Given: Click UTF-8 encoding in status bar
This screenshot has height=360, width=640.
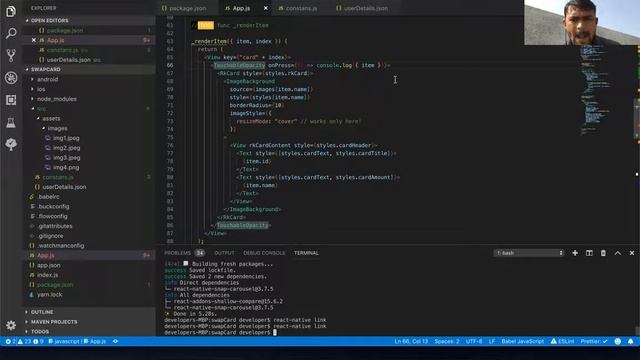Looking at the screenshot, I should coord(474,341).
